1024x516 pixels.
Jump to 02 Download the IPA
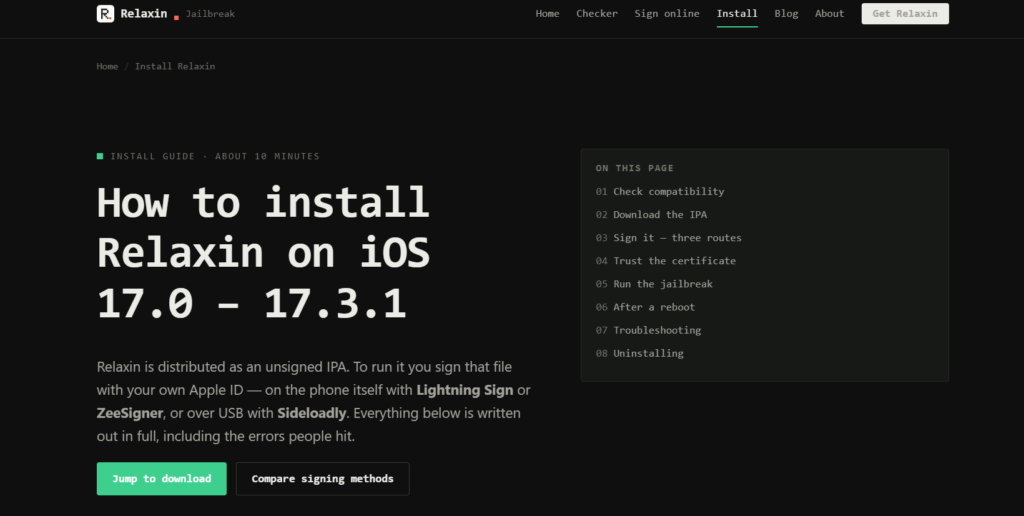pos(651,214)
